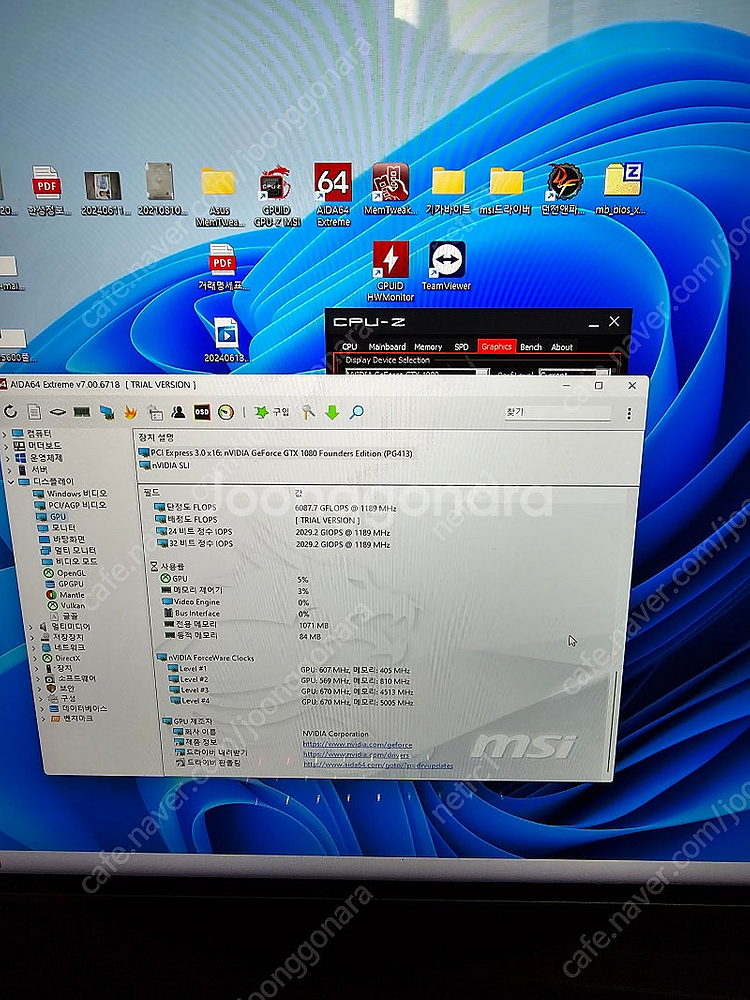Click the green download arrow icon
The width and height of the screenshot is (750, 1000).
coord(332,413)
